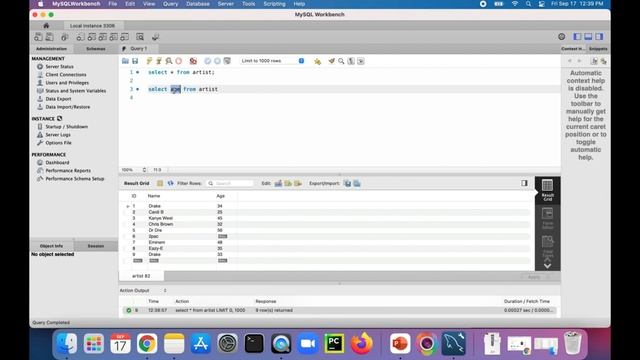Create a new table toolbar icon
Screen dimensions: 640x360
(x=91, y=37)
